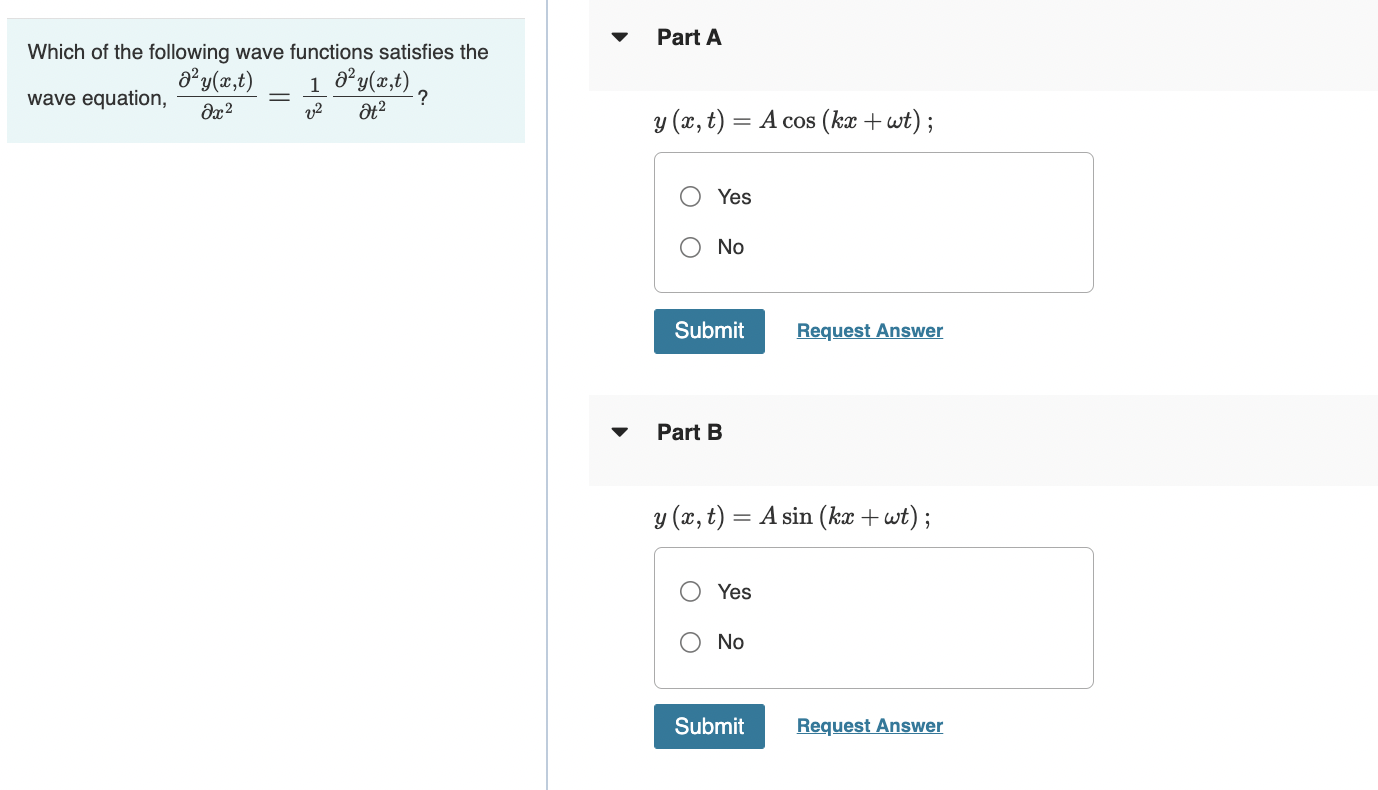This screenshot has height=790, width=1378.
Task: Collapse Part A using its triangle arrow
Action: pos(620,38)
